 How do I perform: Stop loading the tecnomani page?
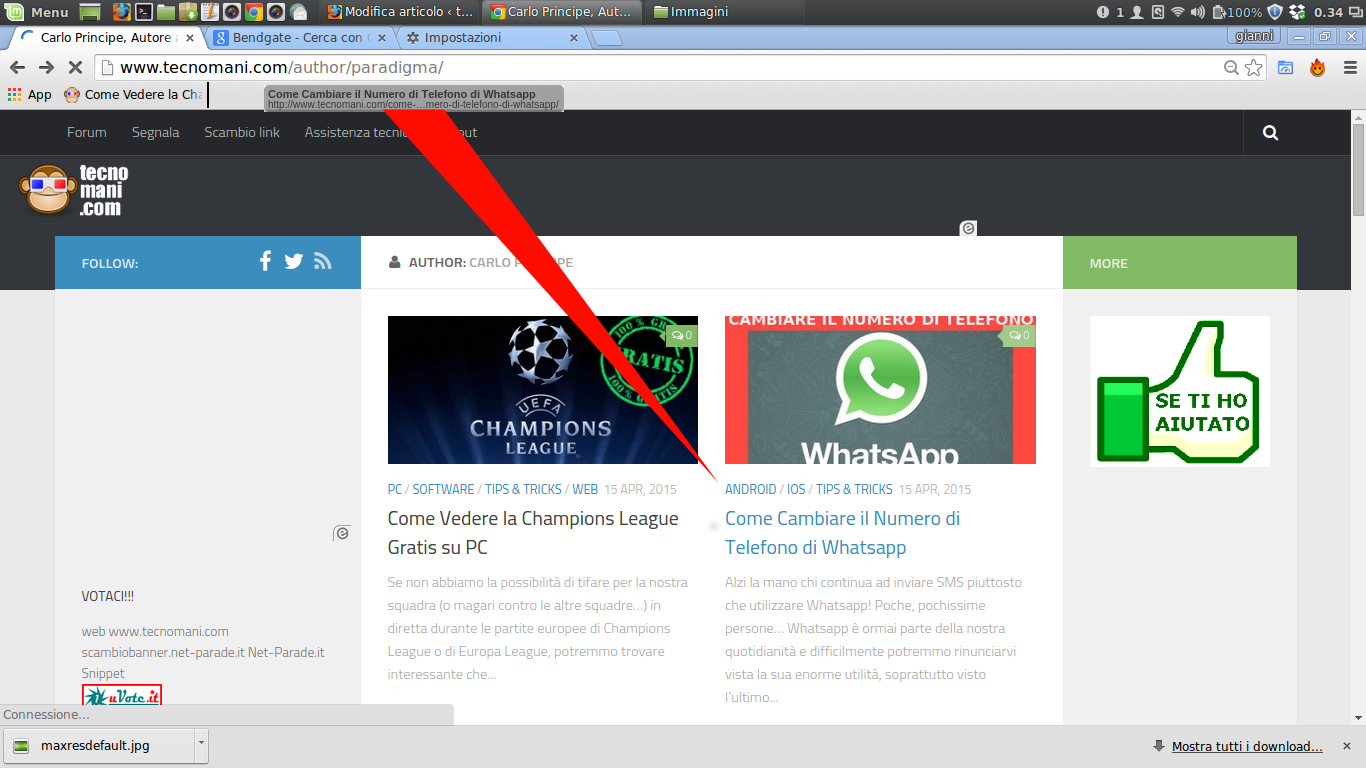(x=75, y=67)
